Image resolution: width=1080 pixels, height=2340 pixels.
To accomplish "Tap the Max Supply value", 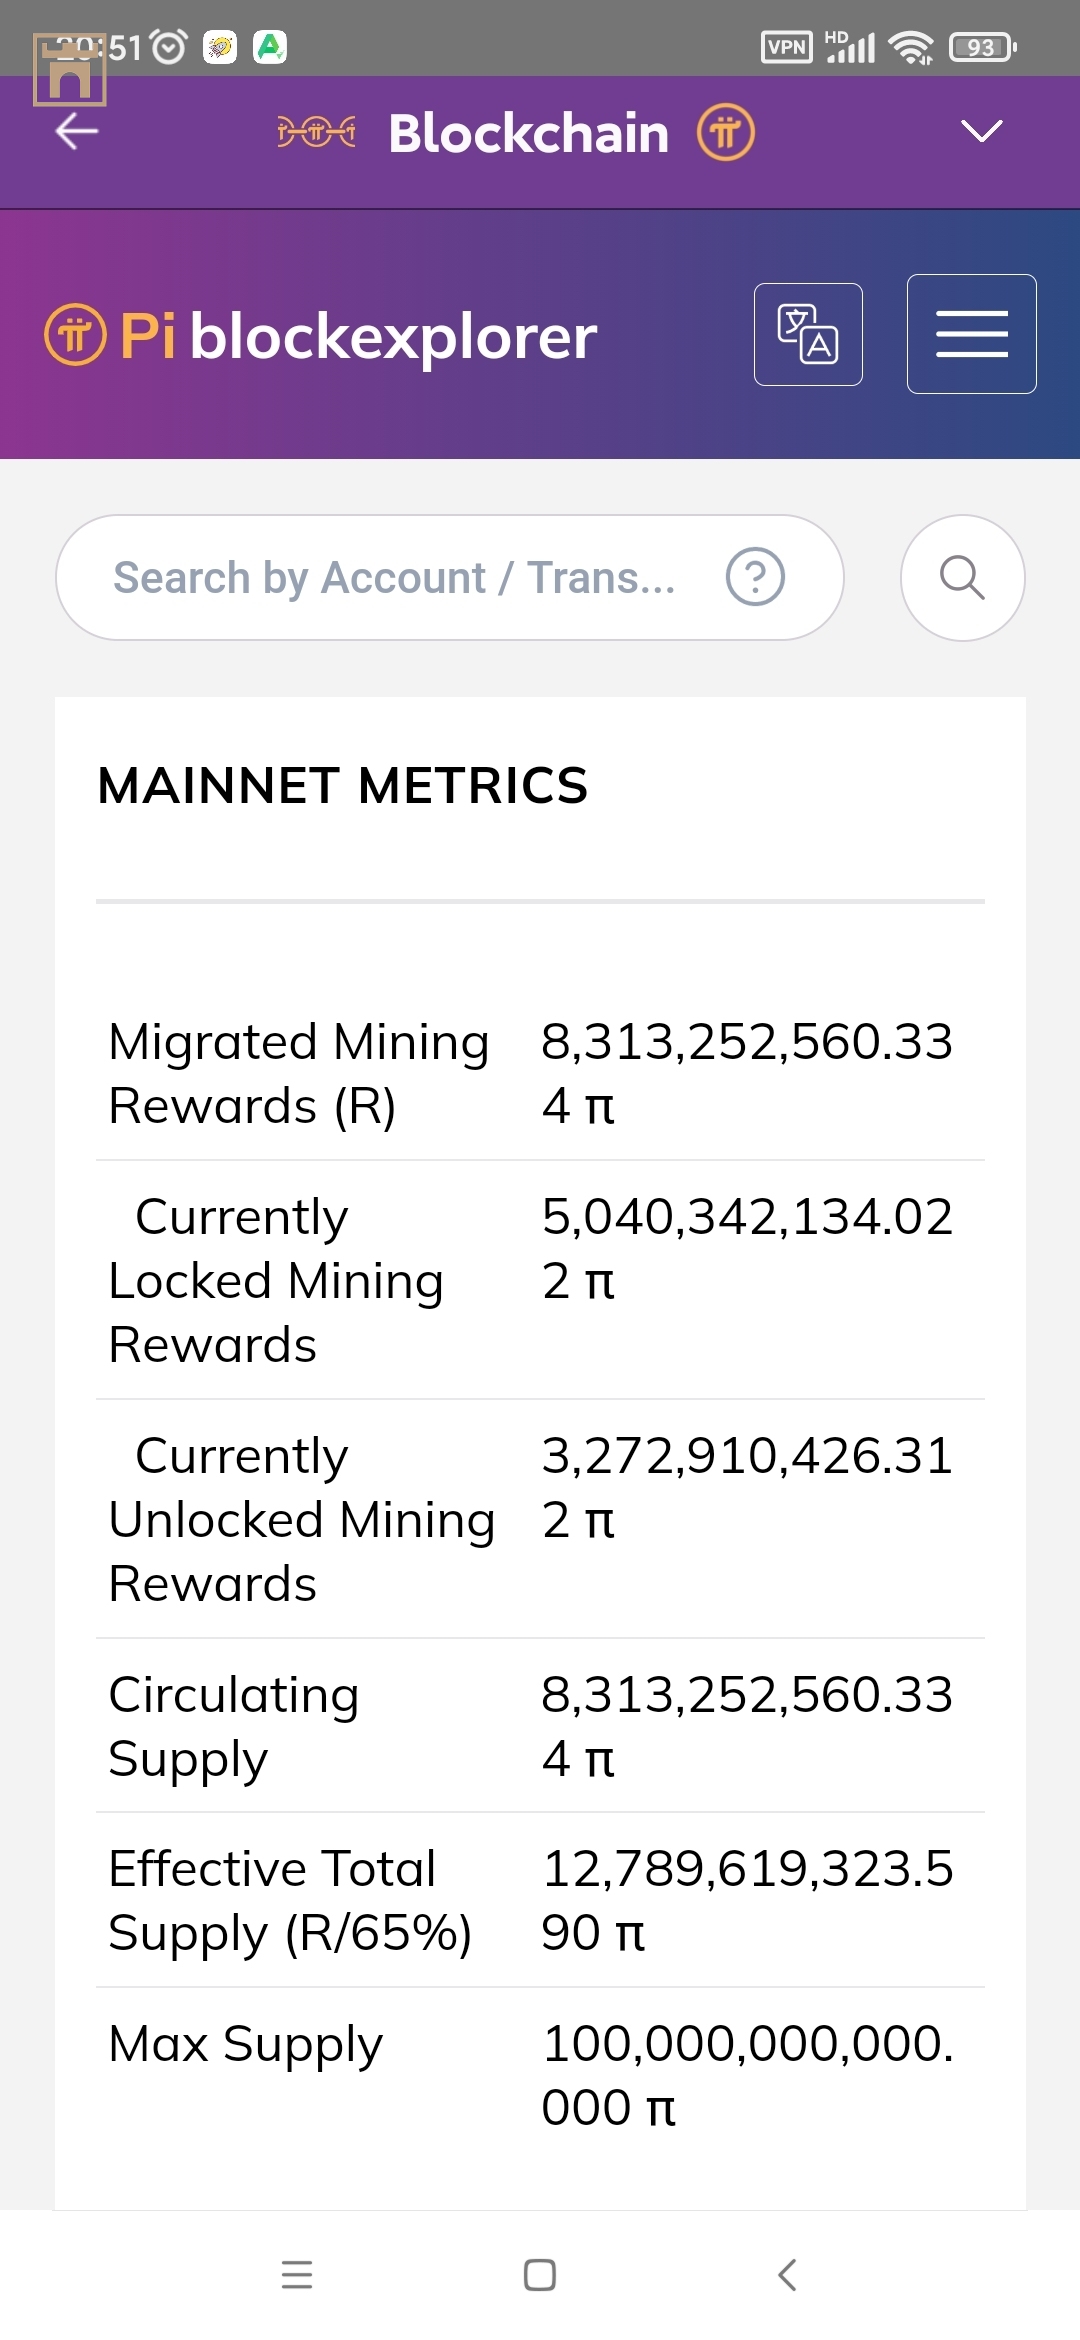I will click(x=746, y=2075).
